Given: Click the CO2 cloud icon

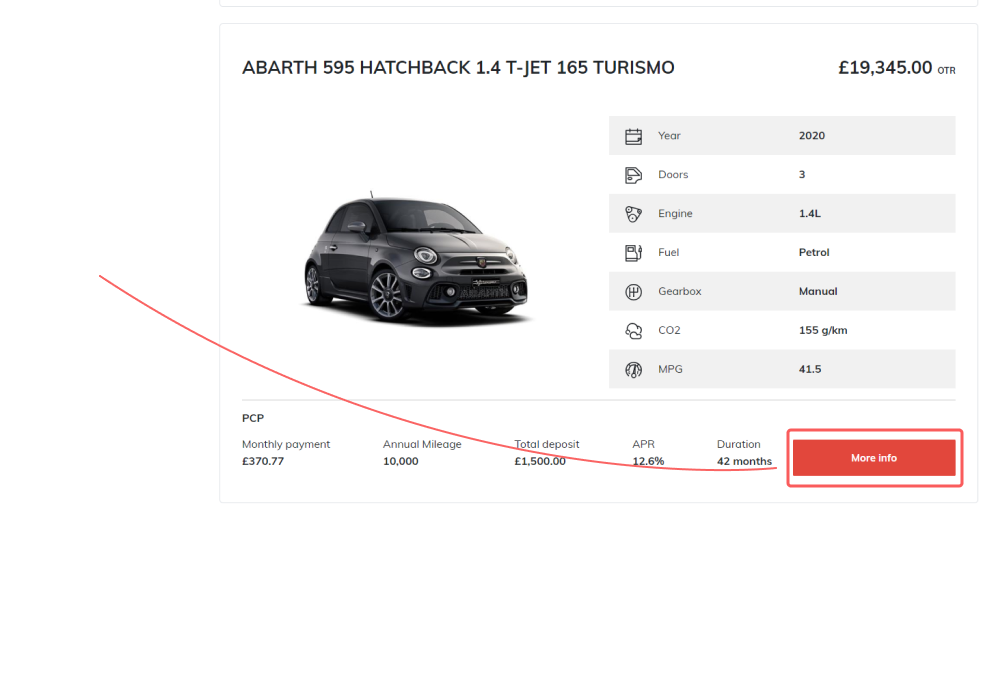Looking at the screenshot, I should 633,331.
